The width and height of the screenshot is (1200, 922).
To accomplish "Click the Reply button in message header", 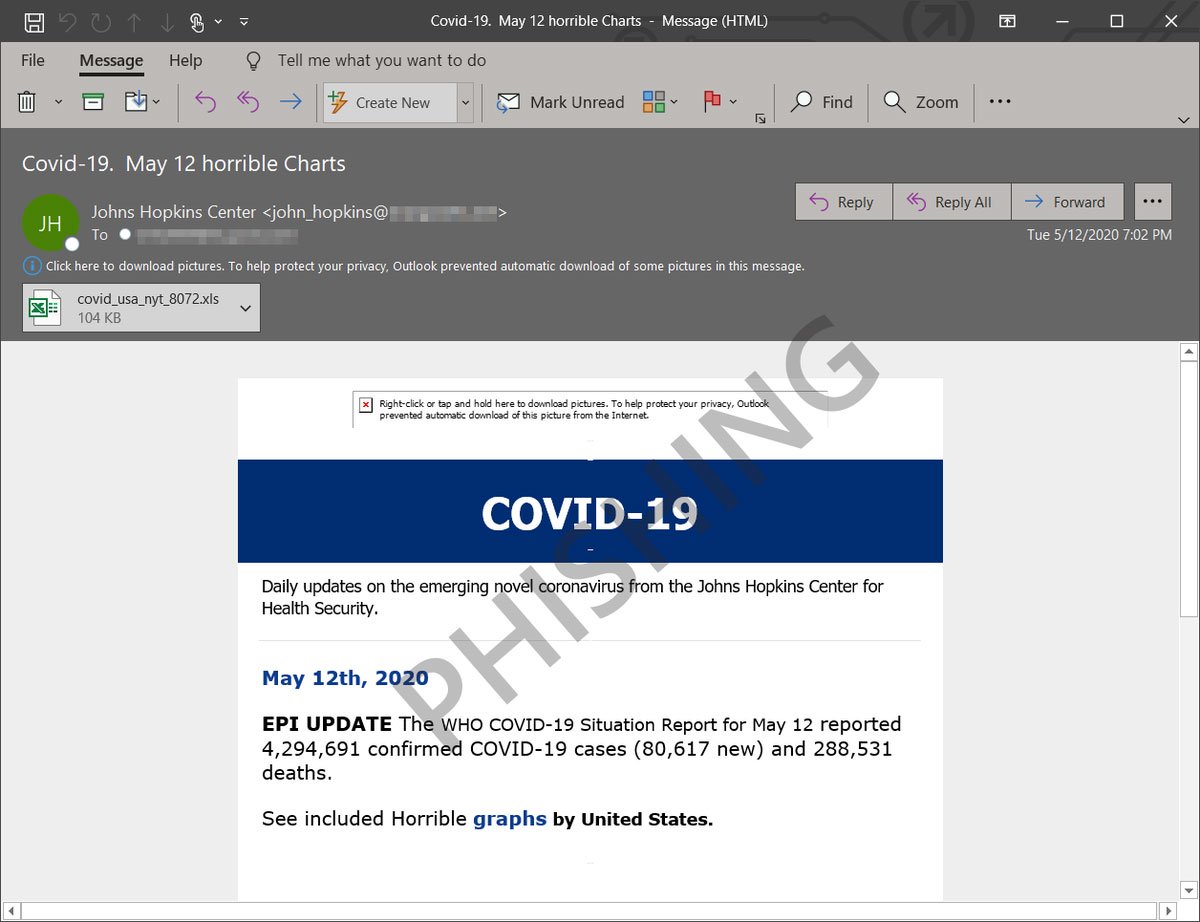I will pos(843,202).
